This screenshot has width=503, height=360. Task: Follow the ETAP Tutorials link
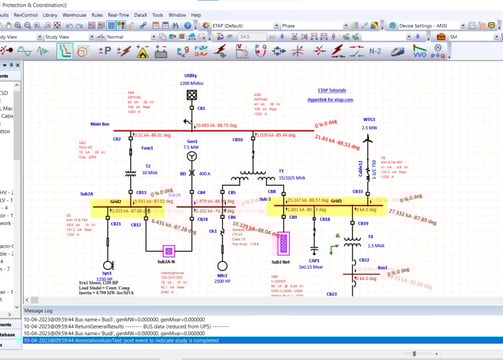point(332,90)
